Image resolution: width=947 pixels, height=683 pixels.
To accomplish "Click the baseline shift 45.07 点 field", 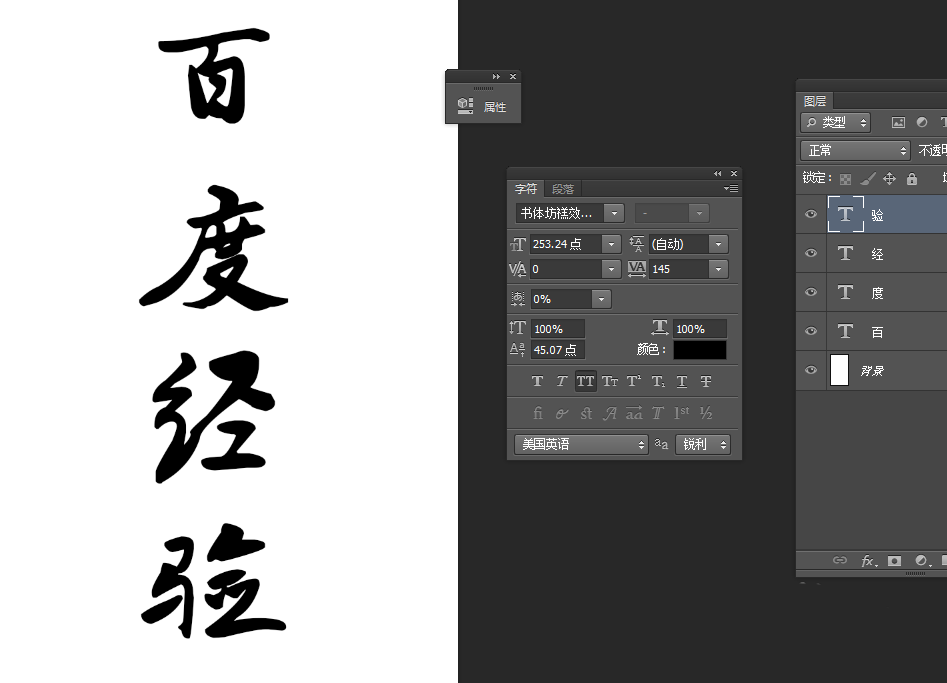I will (557, 350).
